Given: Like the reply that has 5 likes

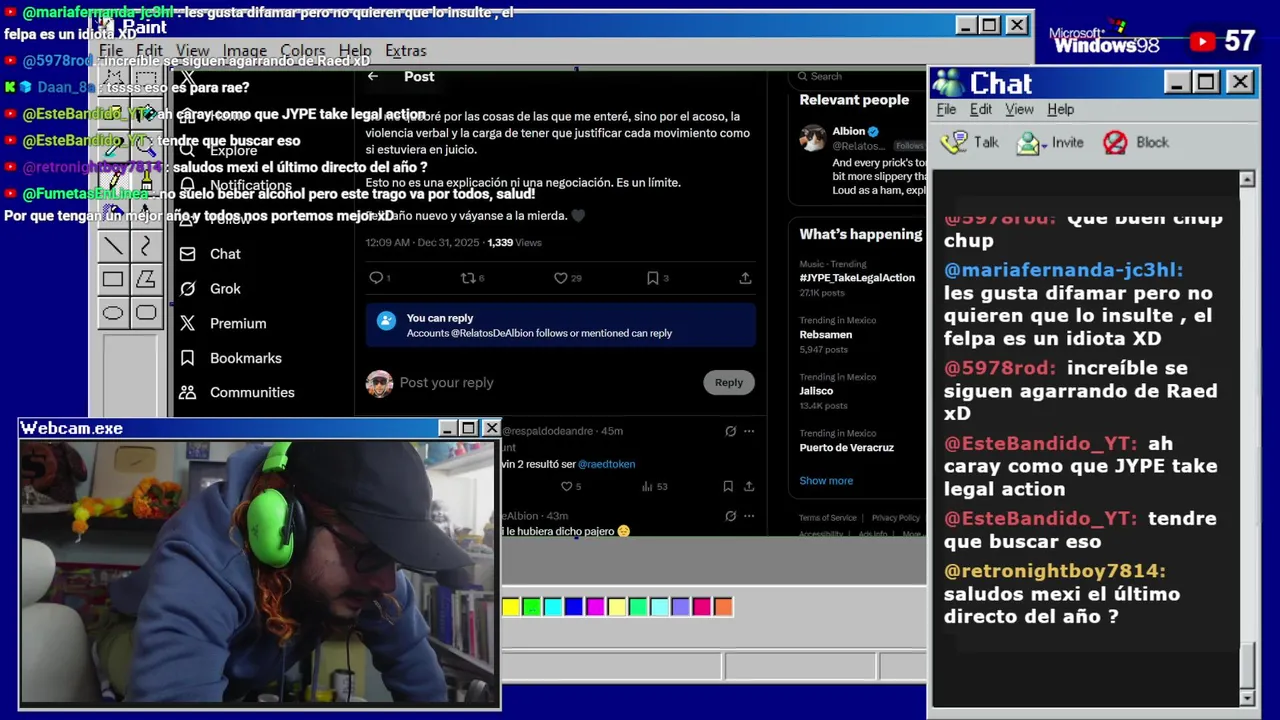Looking at the screenshot, I should (566, 486).
